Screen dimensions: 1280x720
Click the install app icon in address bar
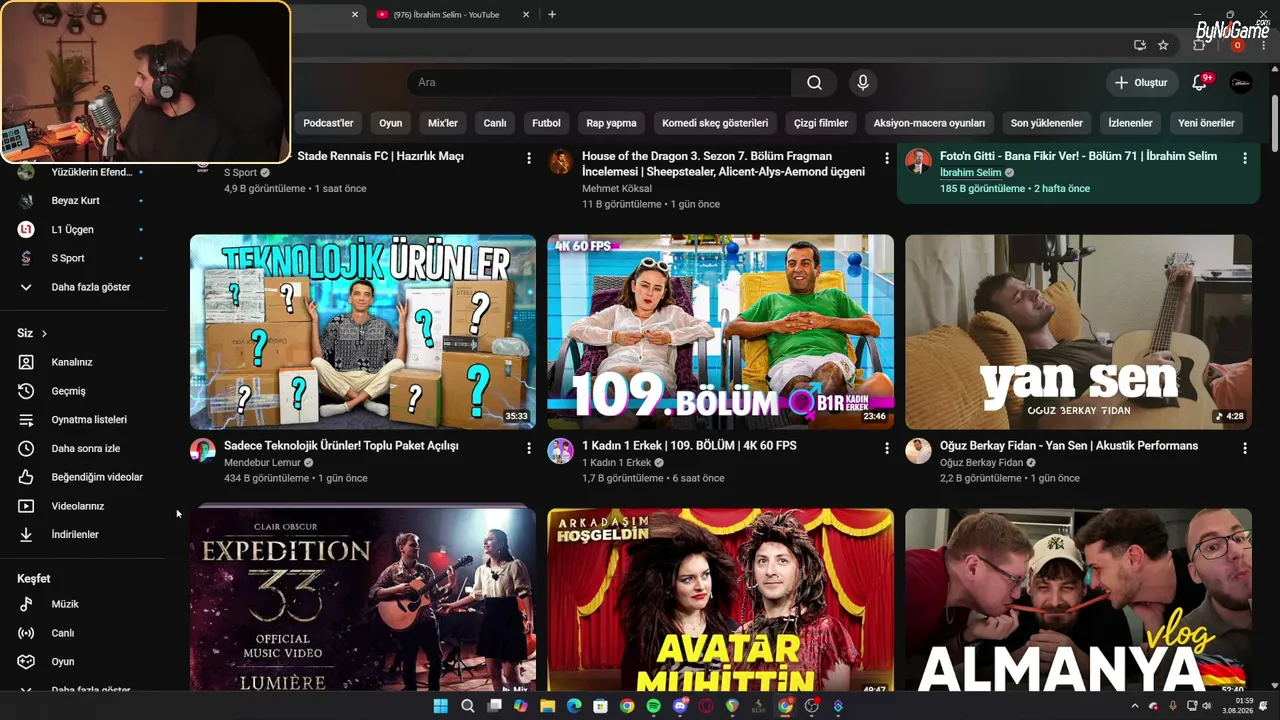pos(1139,45)
